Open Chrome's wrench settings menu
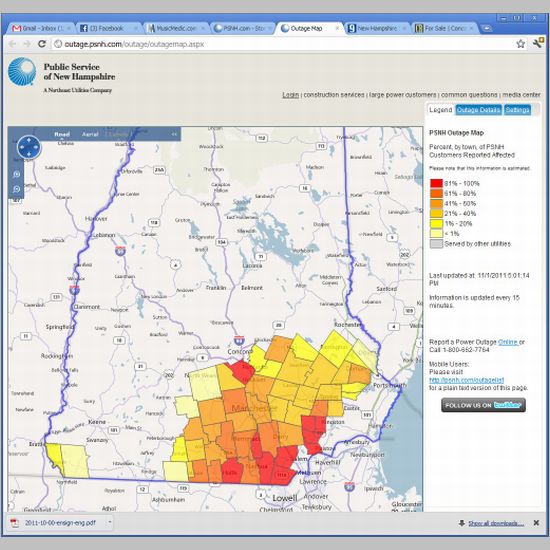 click(x=538, y=43)
